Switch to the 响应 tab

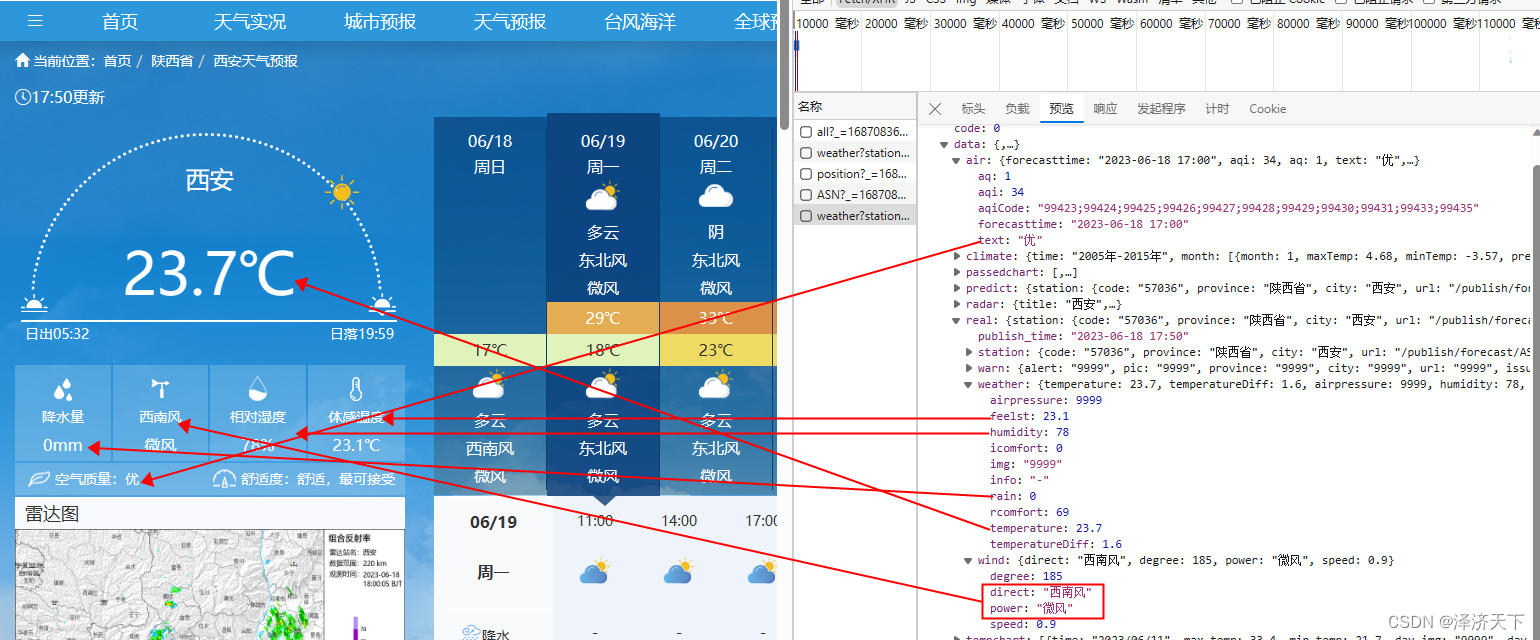[x=1105, y=108]
